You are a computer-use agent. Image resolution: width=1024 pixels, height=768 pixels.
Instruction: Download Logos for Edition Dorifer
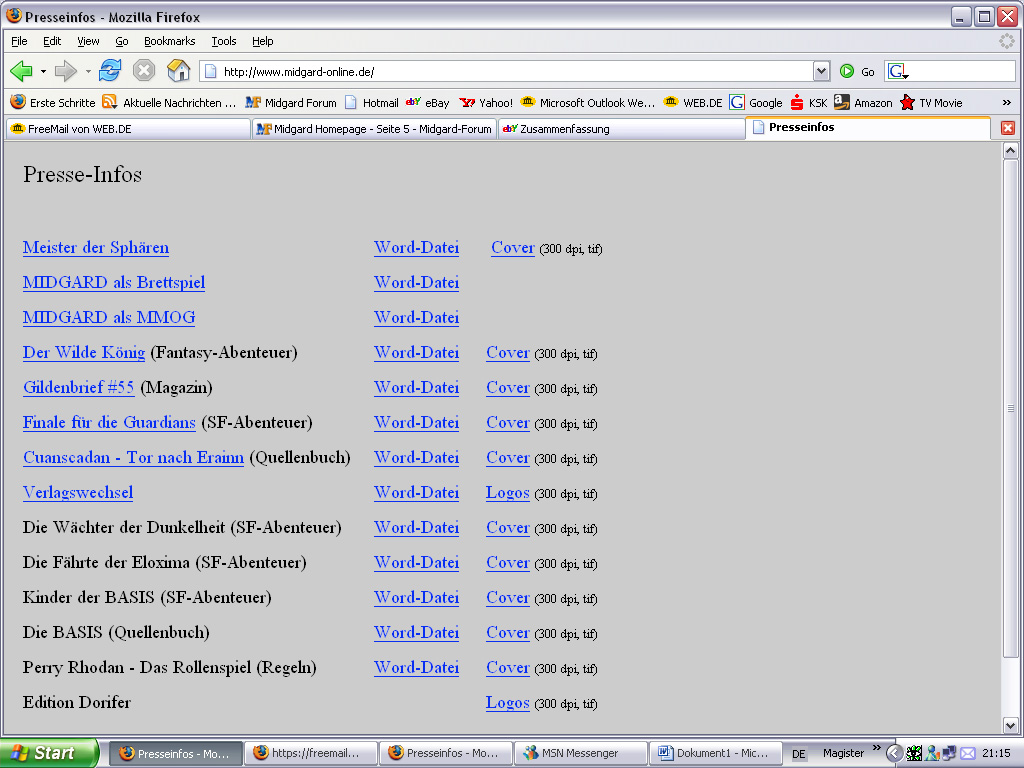point(507,703)
